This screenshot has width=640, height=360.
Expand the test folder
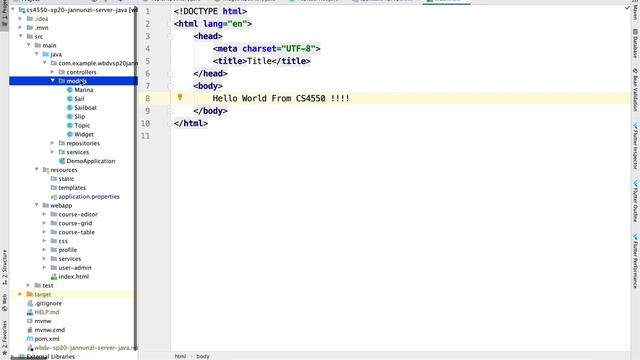click(29, 285)
